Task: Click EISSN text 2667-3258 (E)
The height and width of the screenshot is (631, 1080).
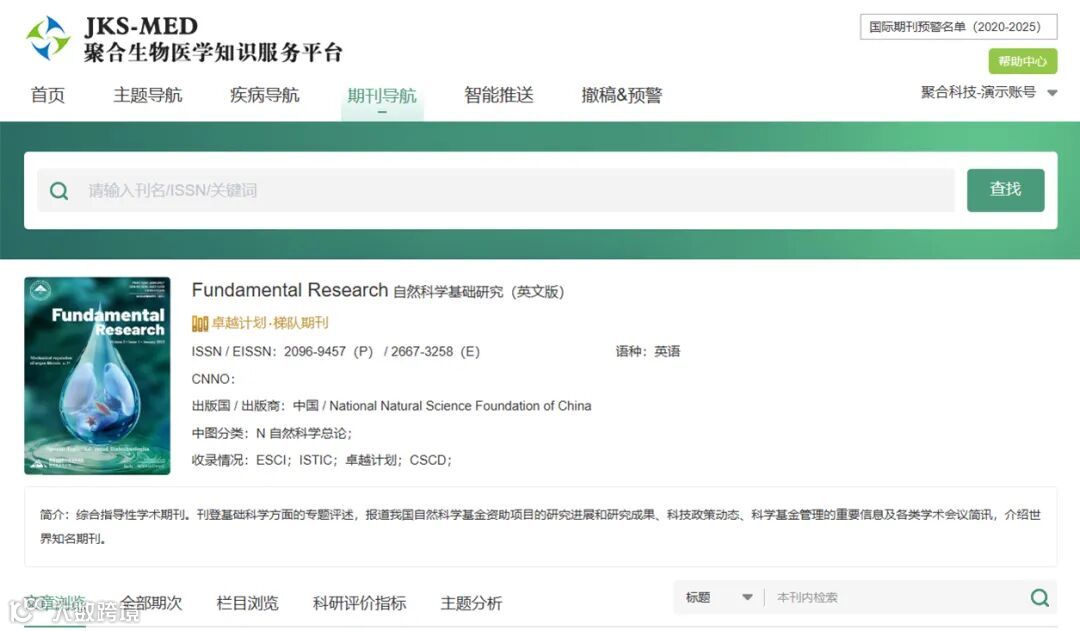Action: [435, 351]
